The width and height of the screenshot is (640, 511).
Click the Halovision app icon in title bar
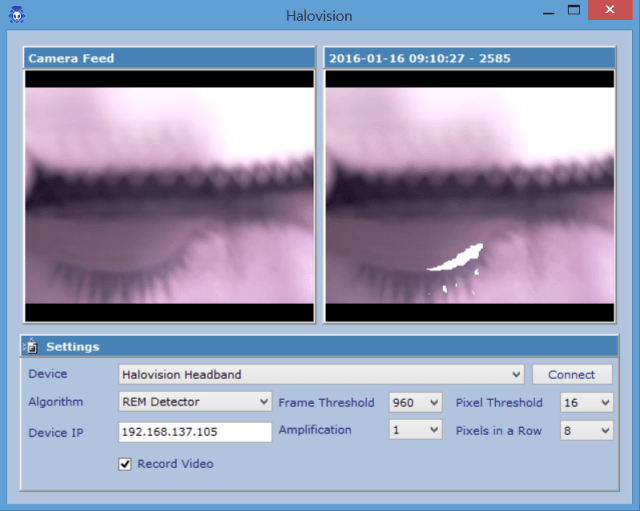(x=16, y=15)
